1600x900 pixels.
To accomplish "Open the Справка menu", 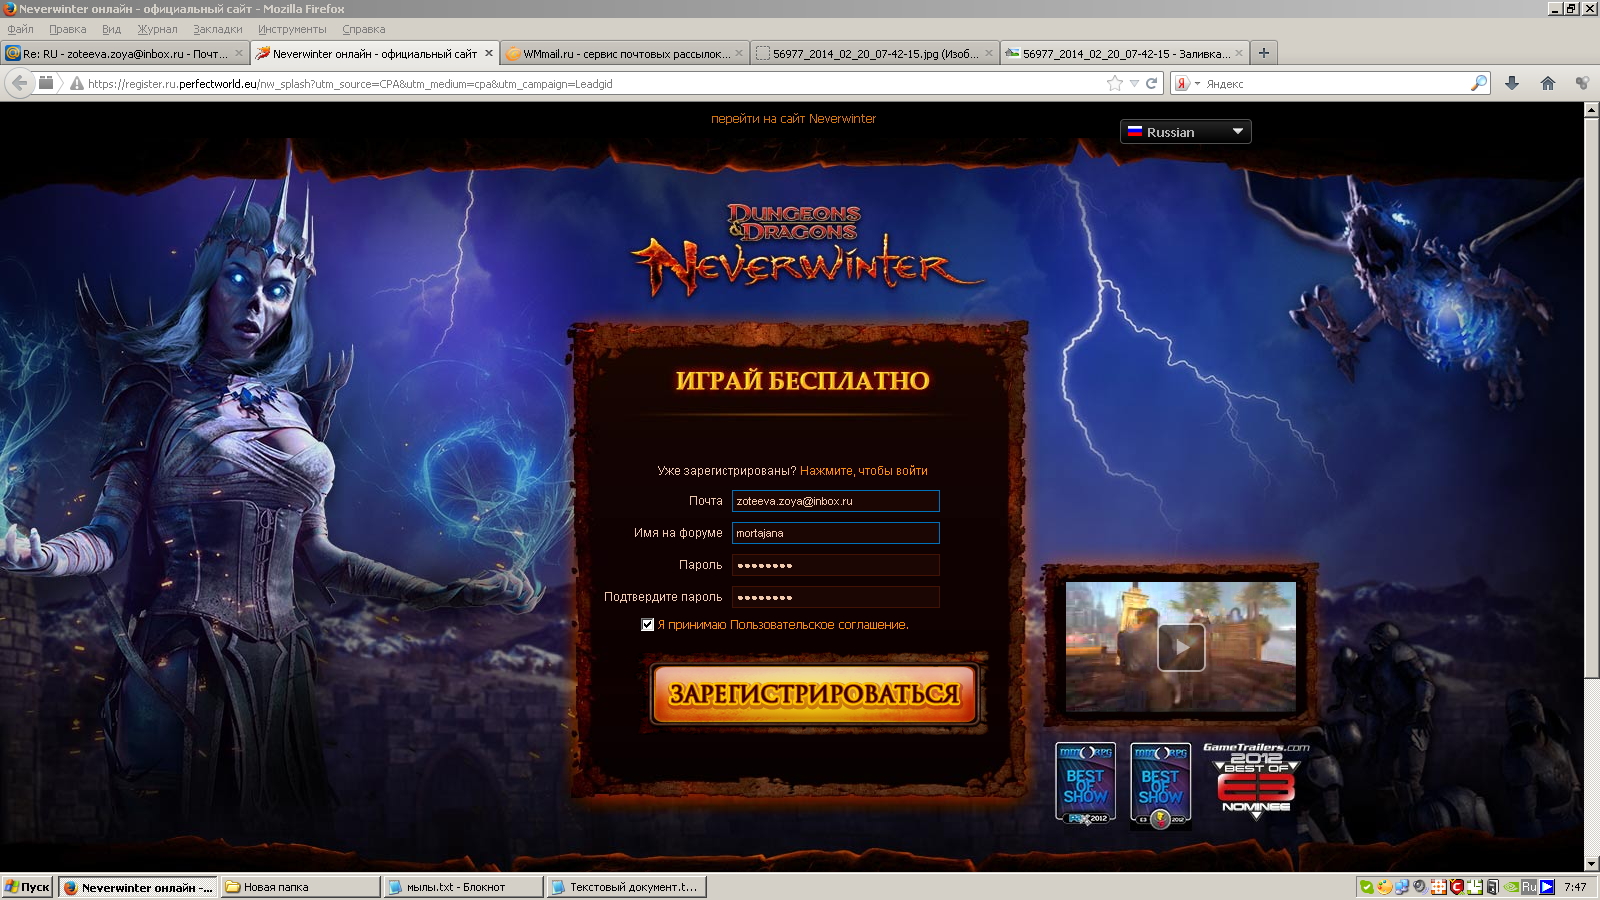I will point(364,29).
